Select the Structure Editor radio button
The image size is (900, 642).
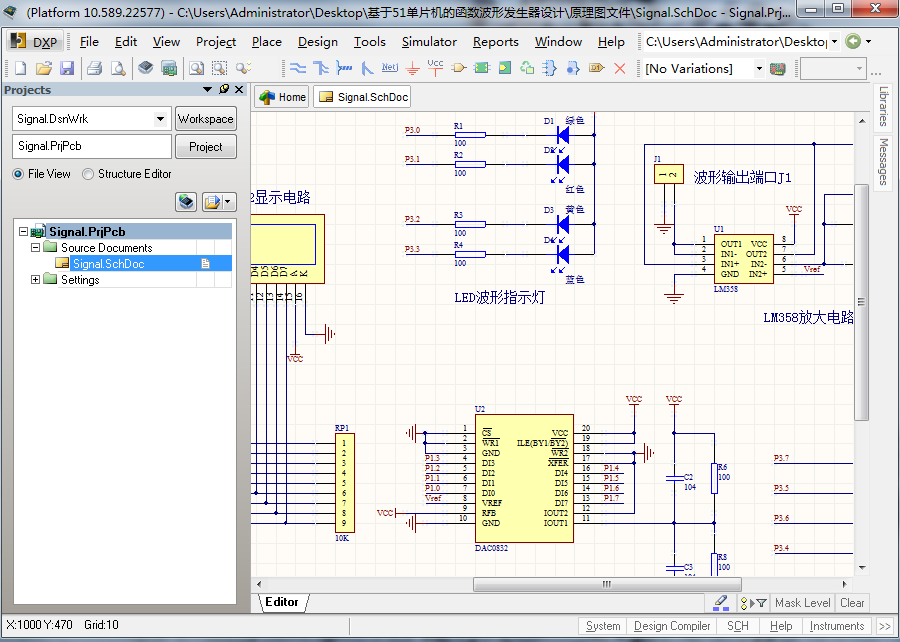[x=89, y=174]
